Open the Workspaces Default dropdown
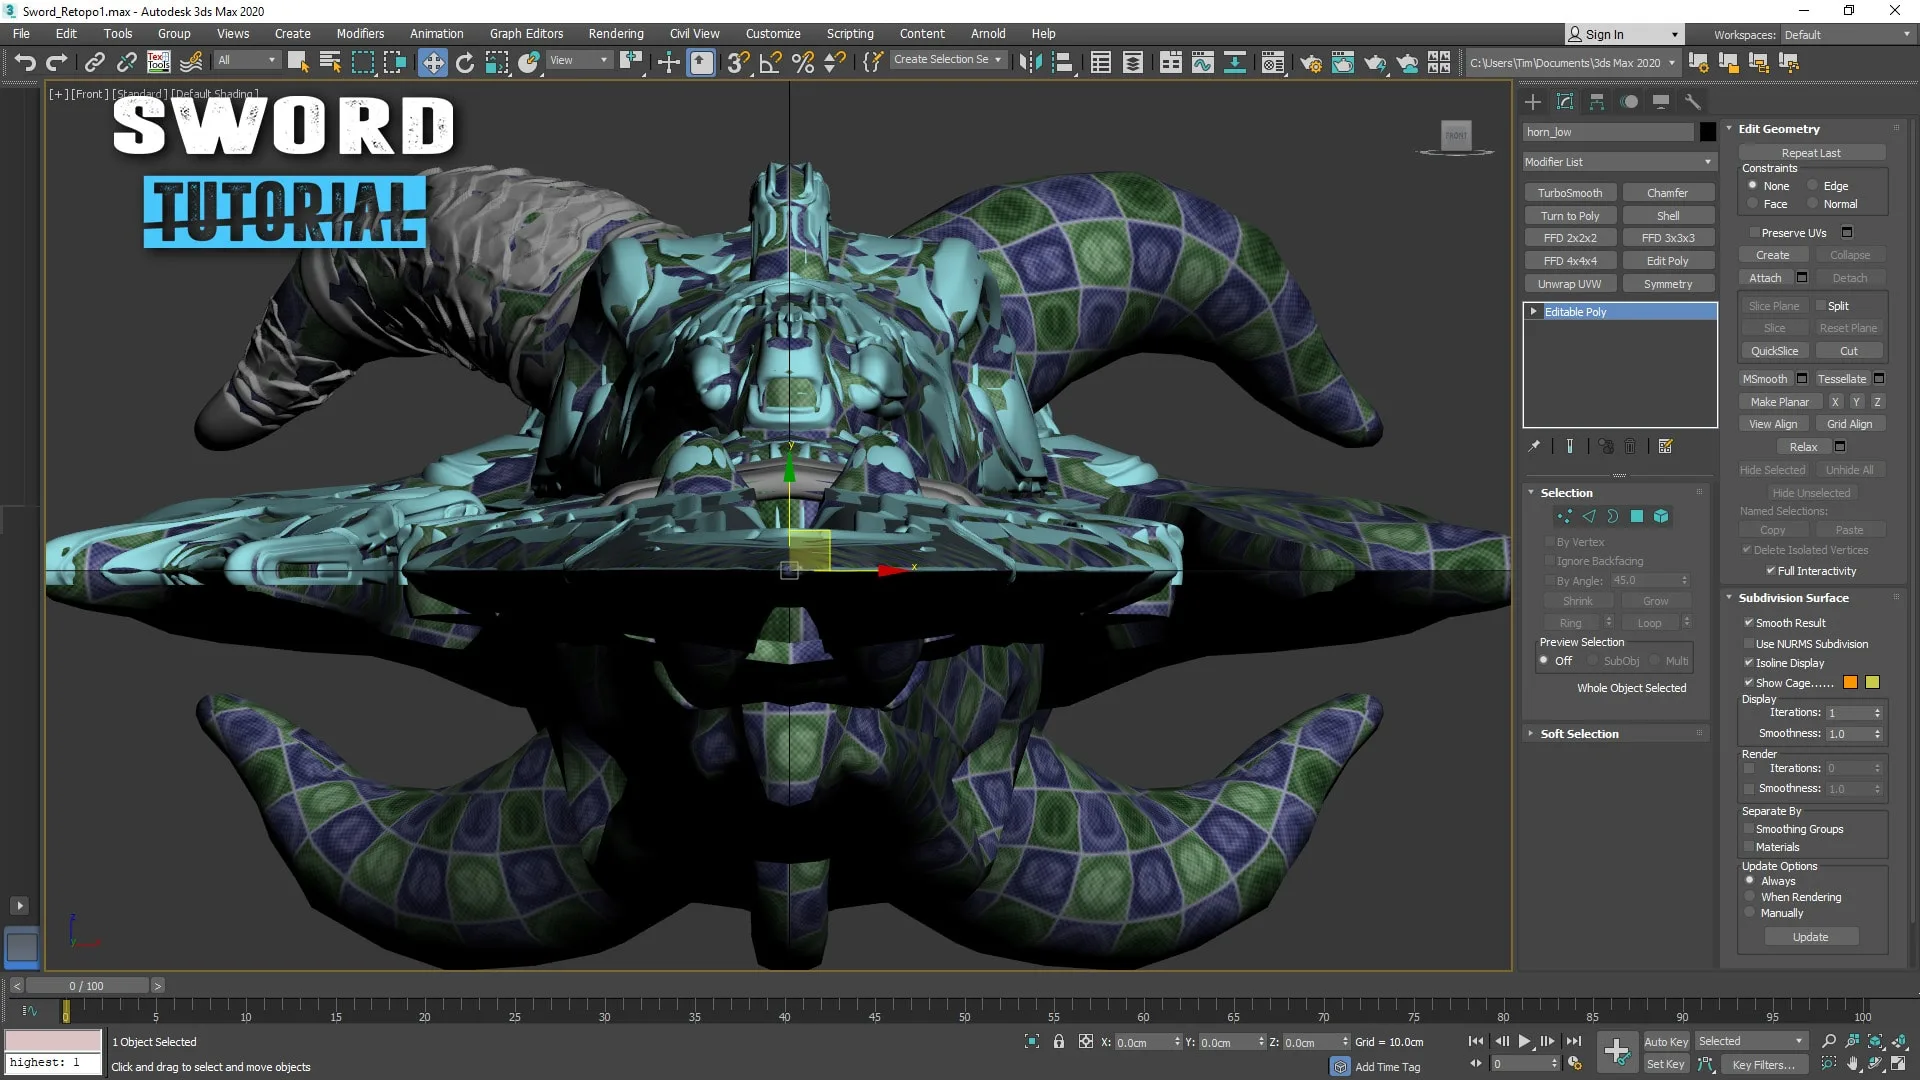The height and width of the screenshot is (1080, 1920). (x=1846, y=34)
